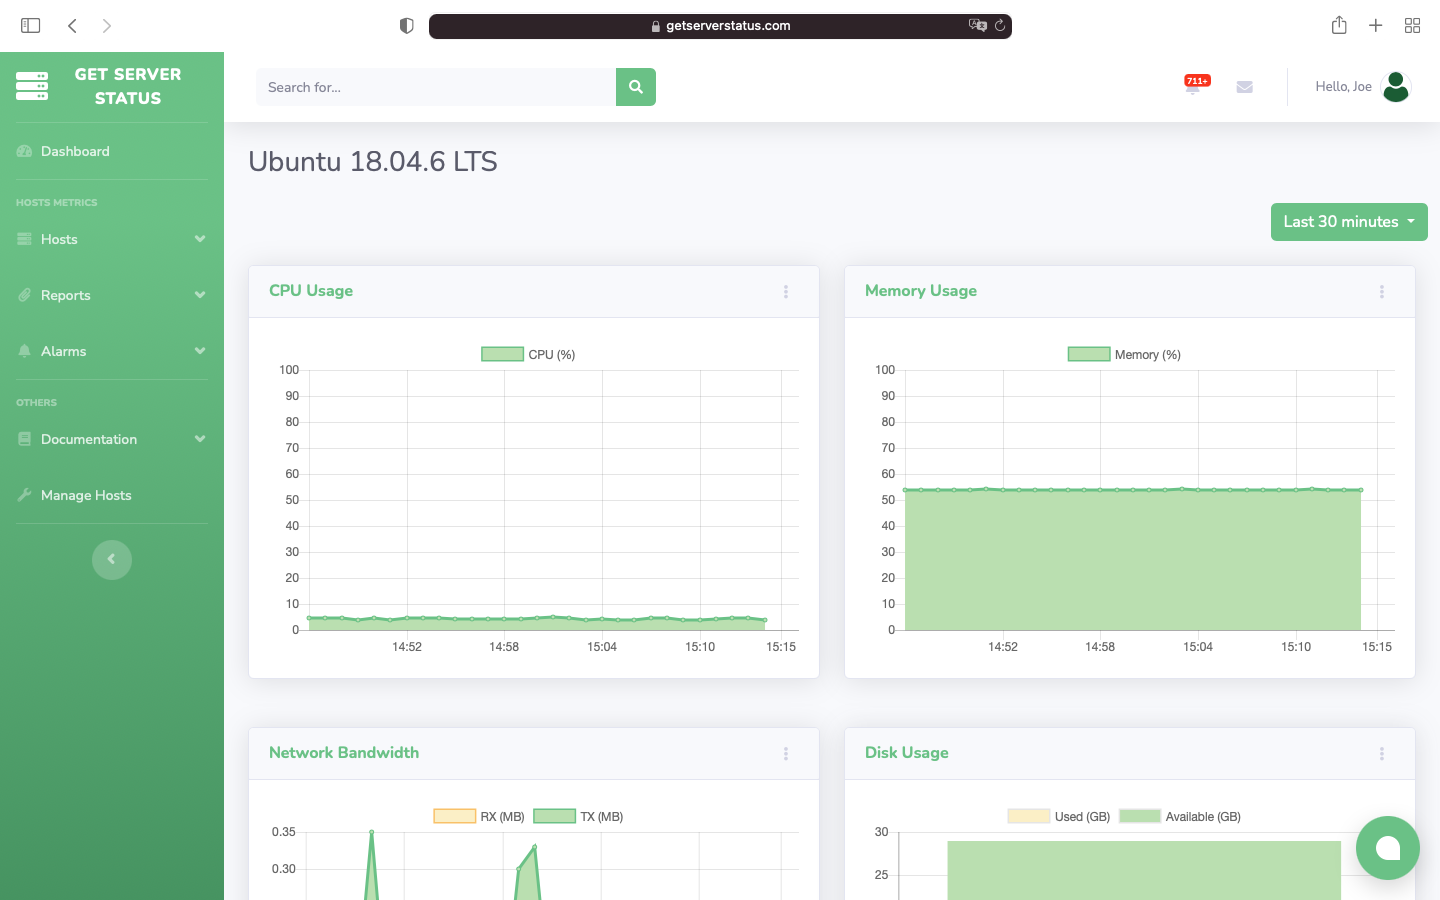Screen dimensions: 1440x900
Task: Click the user avatar icon
Action: [1396, 87]
